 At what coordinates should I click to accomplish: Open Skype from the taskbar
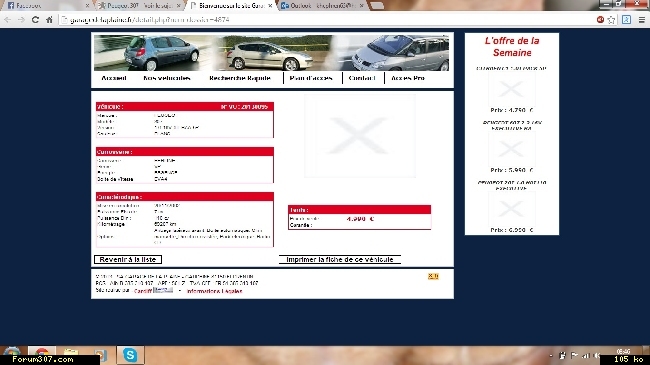tap(130, 355)
